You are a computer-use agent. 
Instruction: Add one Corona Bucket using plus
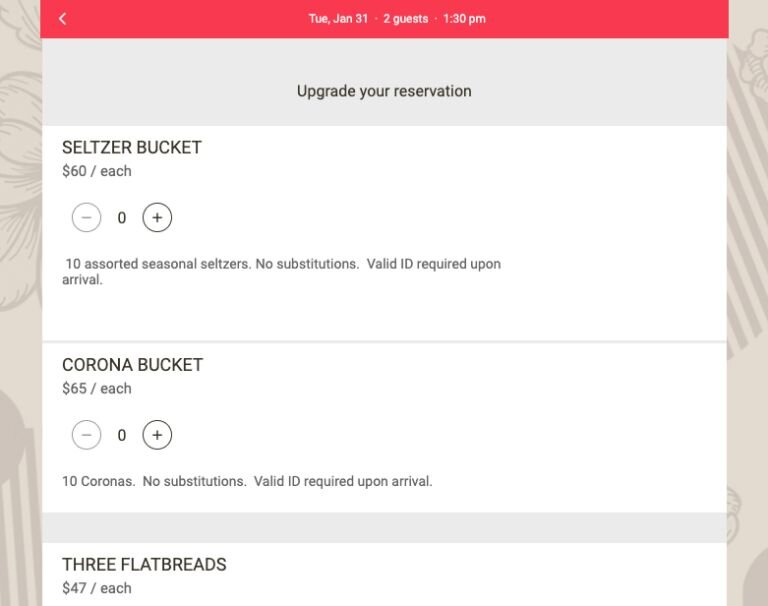tap(157, 435)
